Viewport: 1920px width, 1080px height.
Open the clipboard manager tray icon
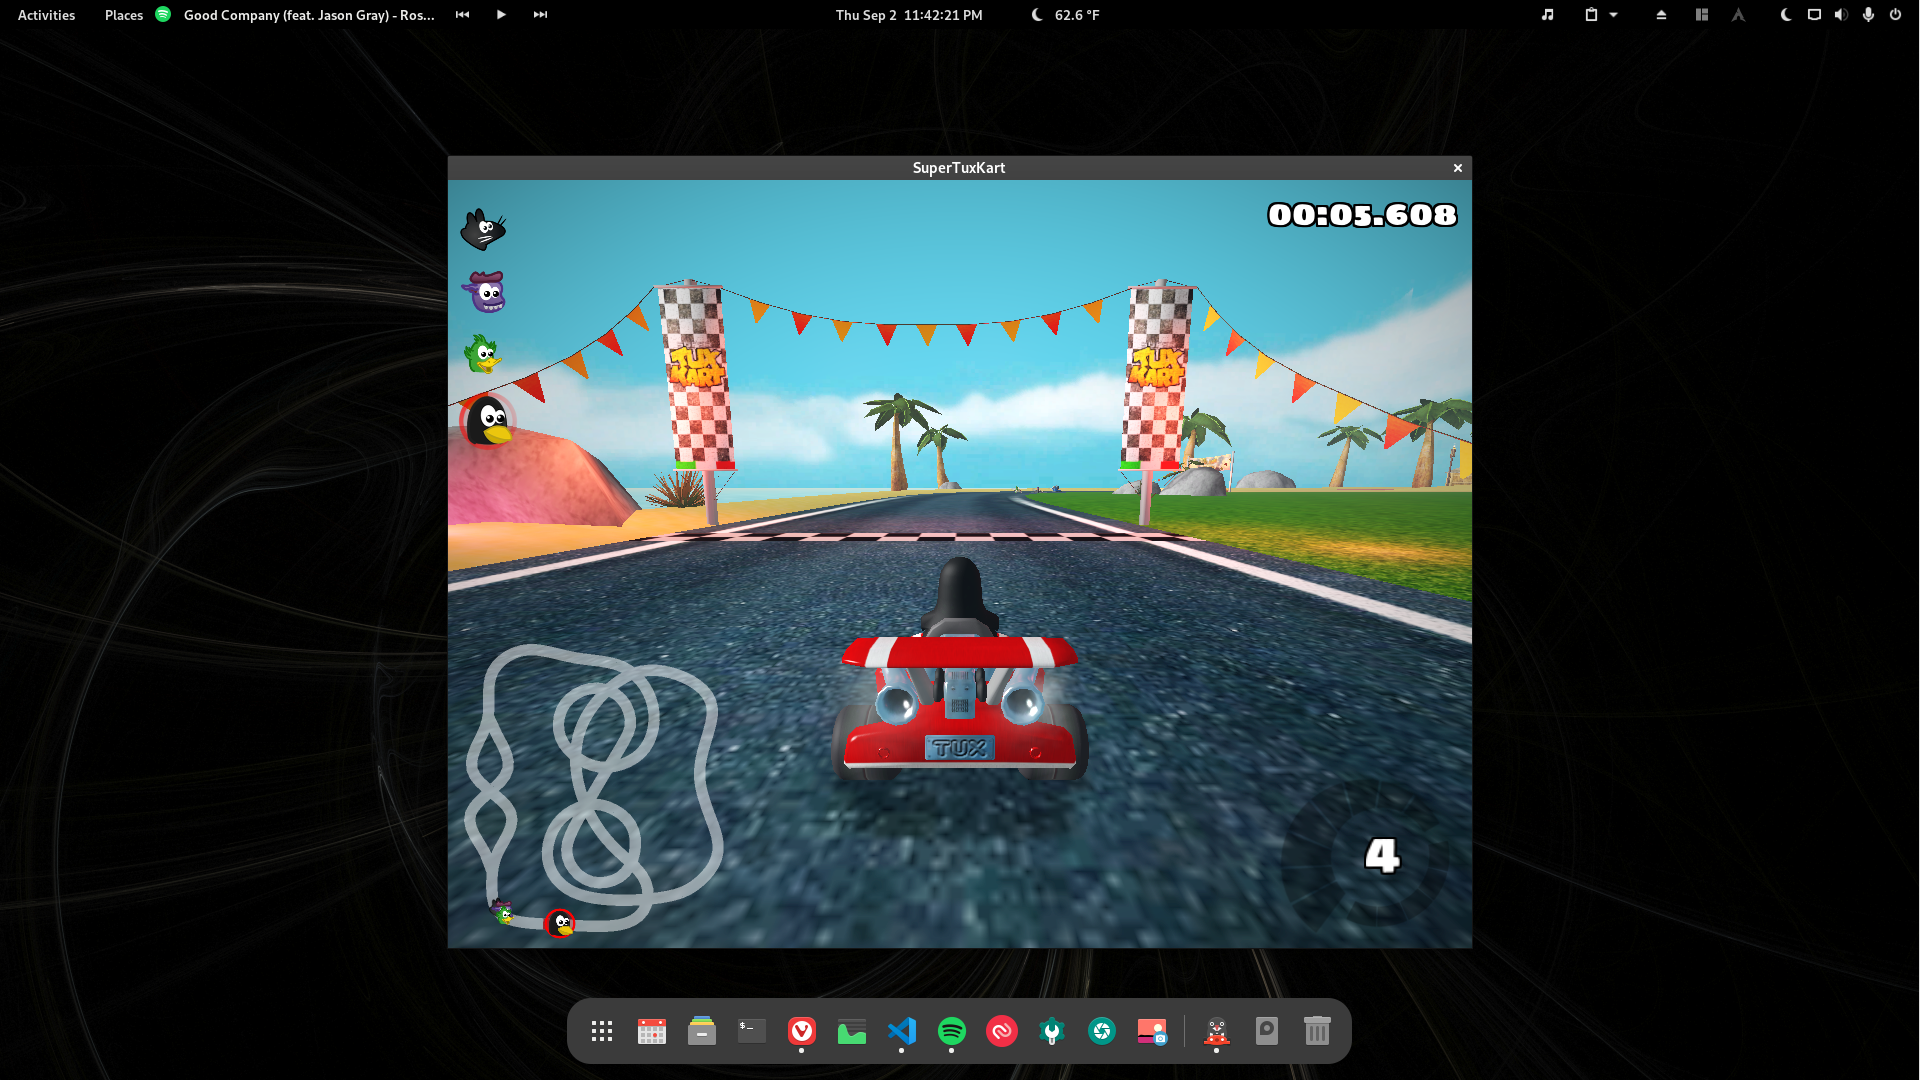1591,15
